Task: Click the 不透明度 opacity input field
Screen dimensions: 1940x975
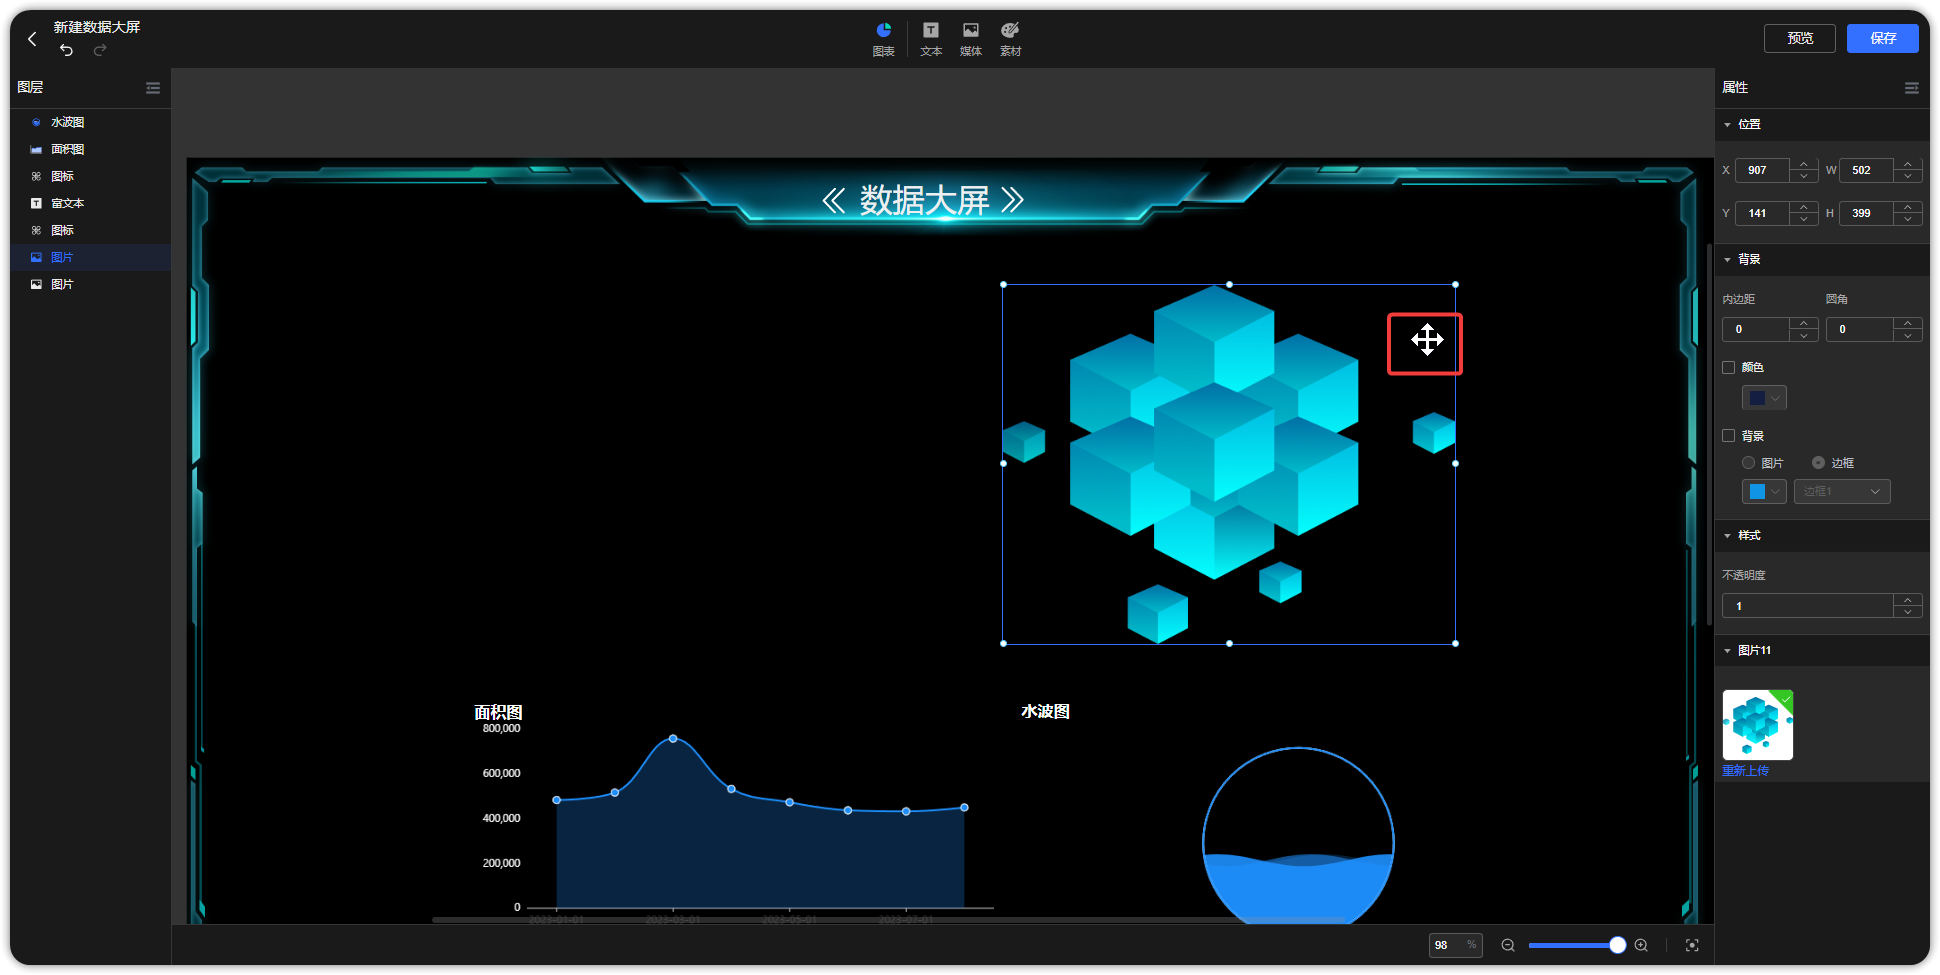Action: click(1808, 606)
